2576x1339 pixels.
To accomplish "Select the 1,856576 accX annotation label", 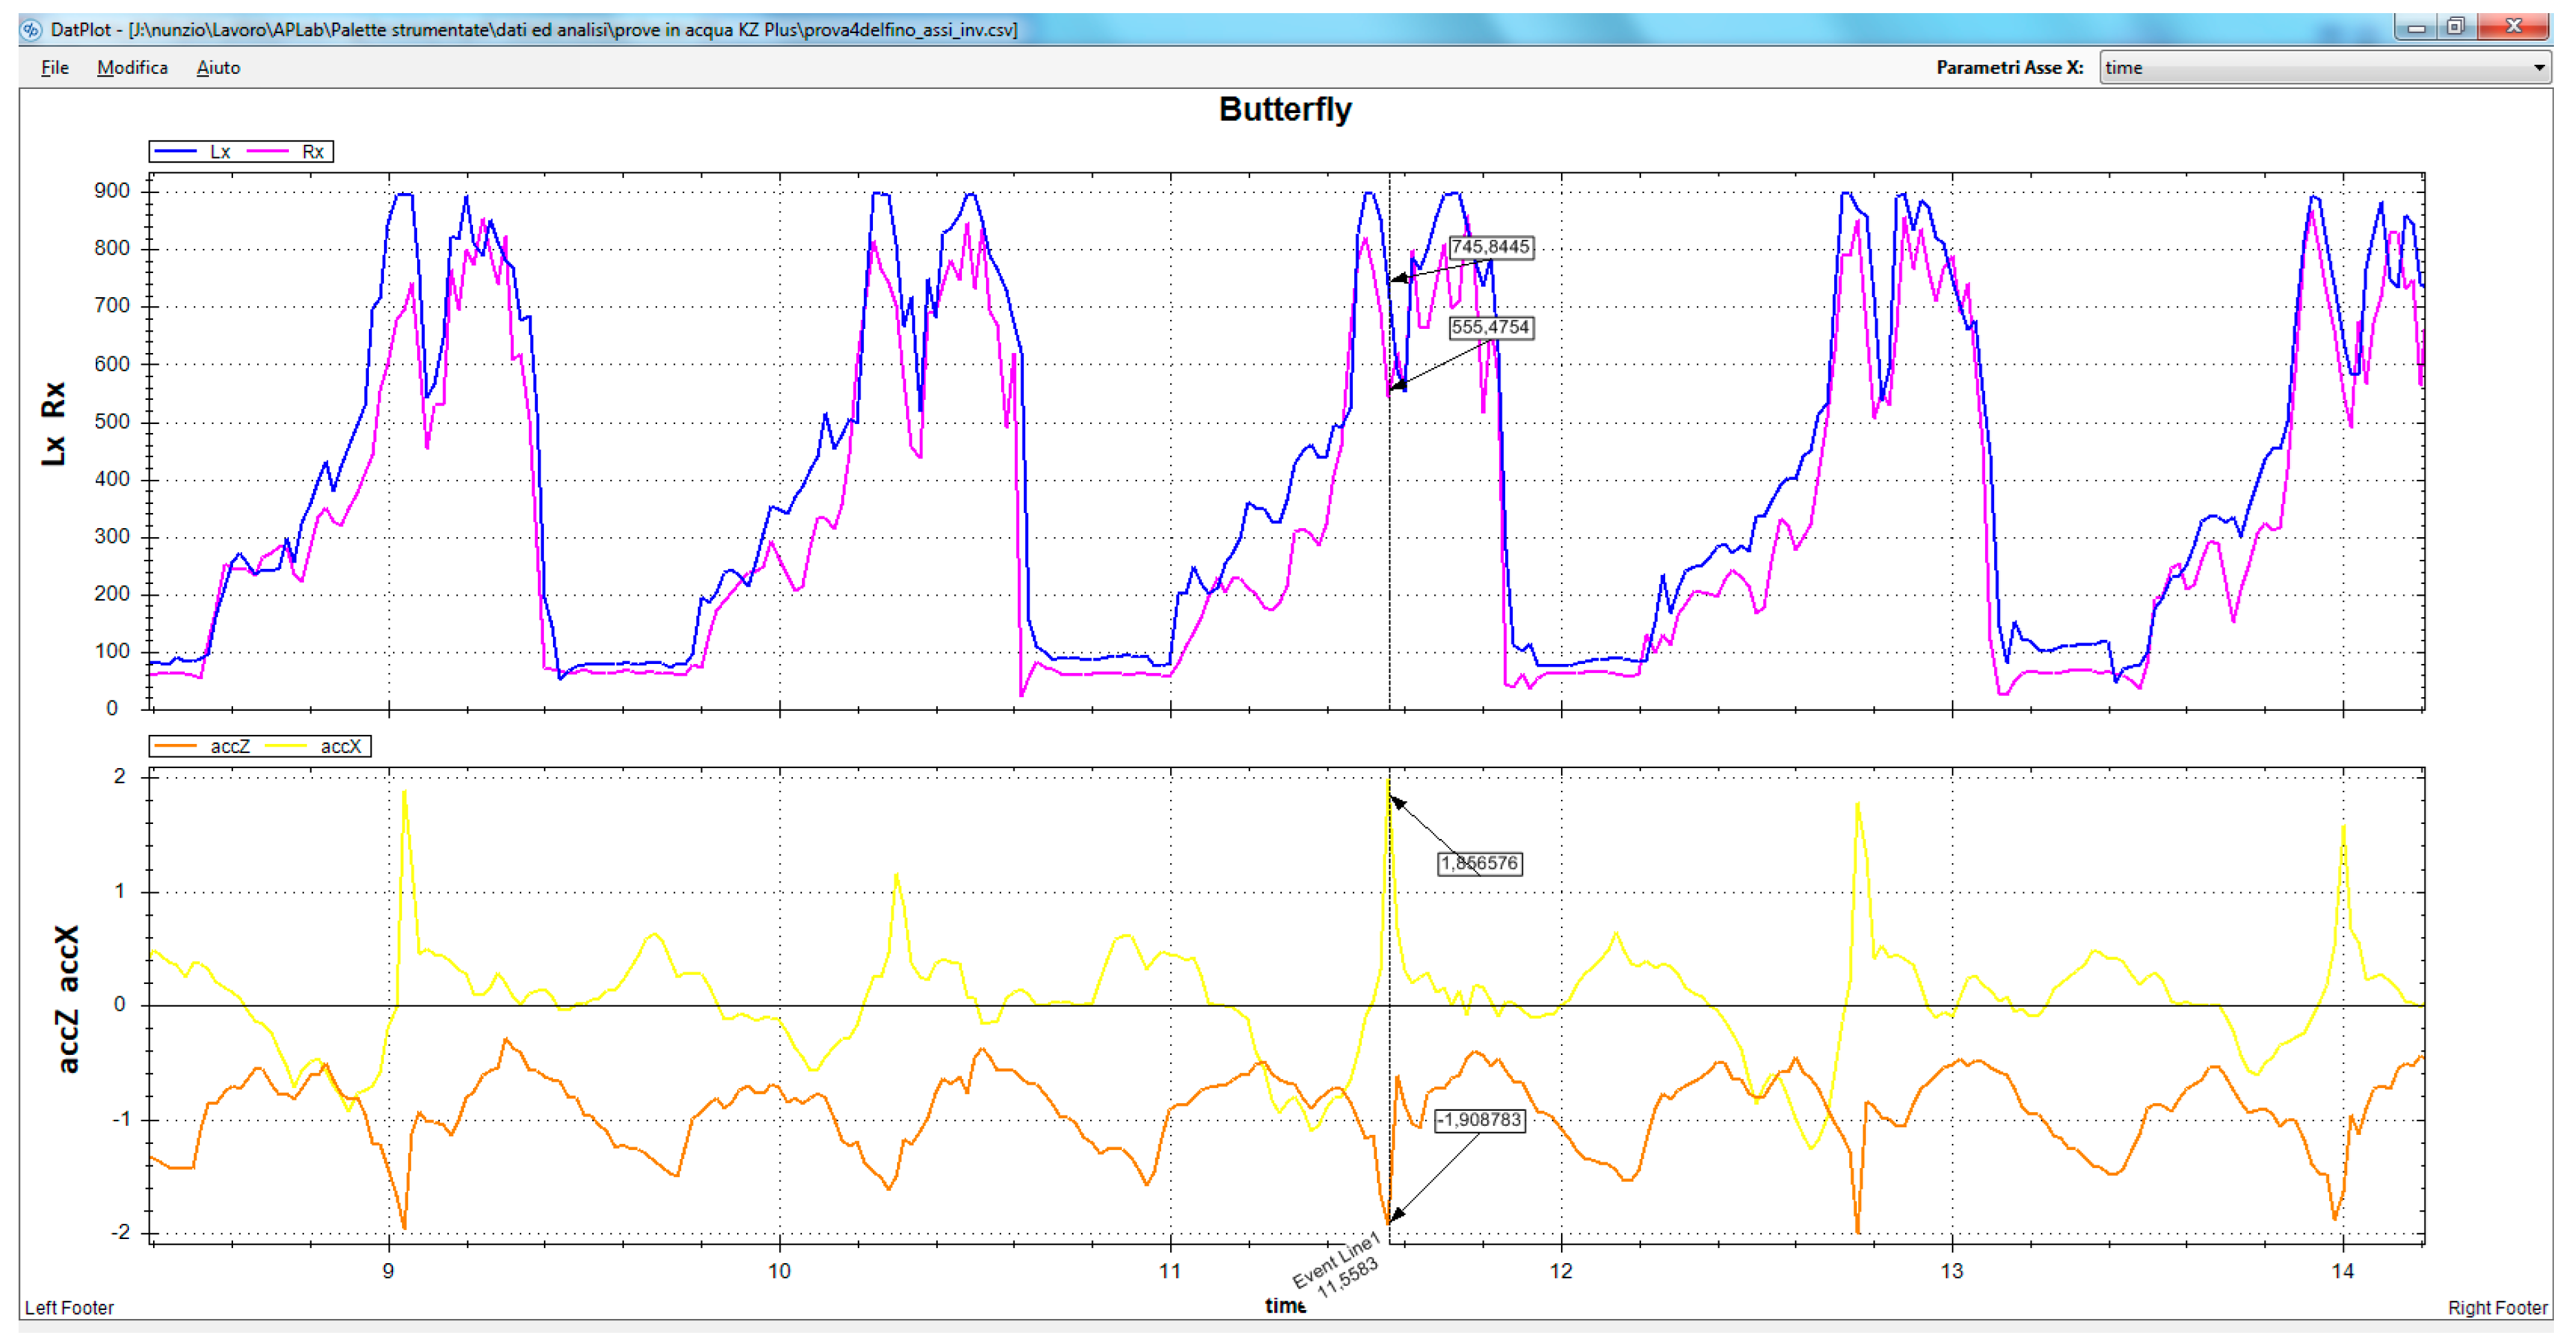I will (1480, 864).
